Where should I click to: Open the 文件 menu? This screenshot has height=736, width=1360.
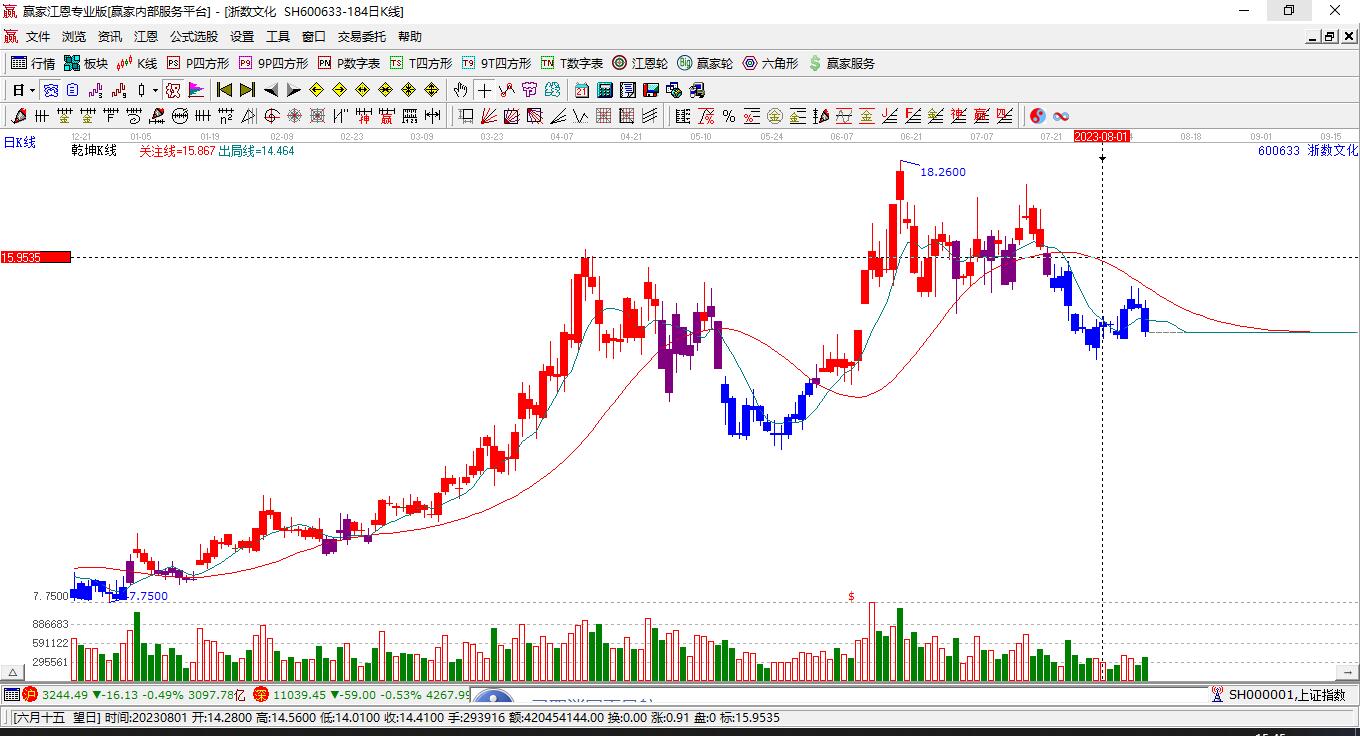(x=38, y=36)
